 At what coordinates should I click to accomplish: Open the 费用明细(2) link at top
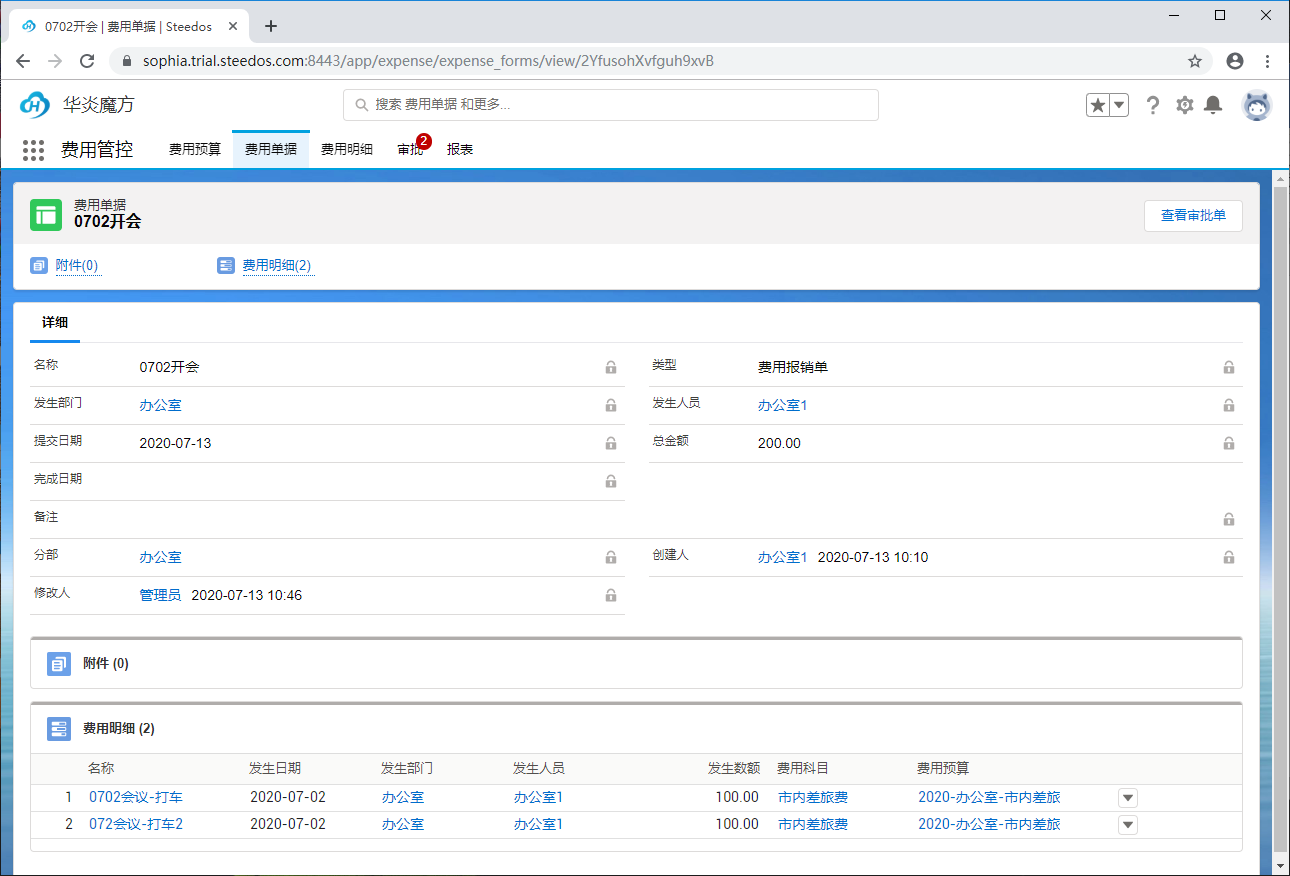278,265
